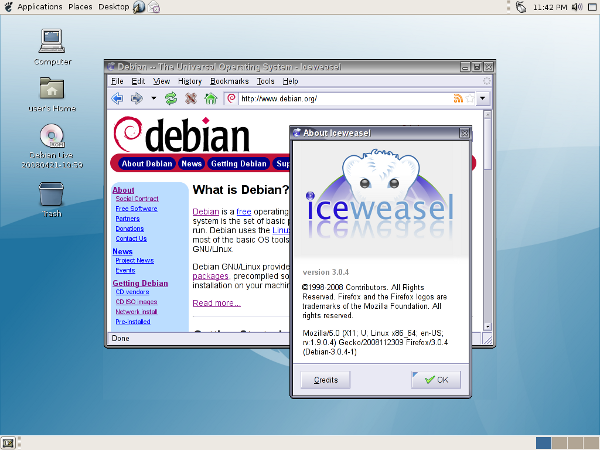Click the debian.org URL field
Image resolution: width=600 pixels, height=450 pixels.
340,98
